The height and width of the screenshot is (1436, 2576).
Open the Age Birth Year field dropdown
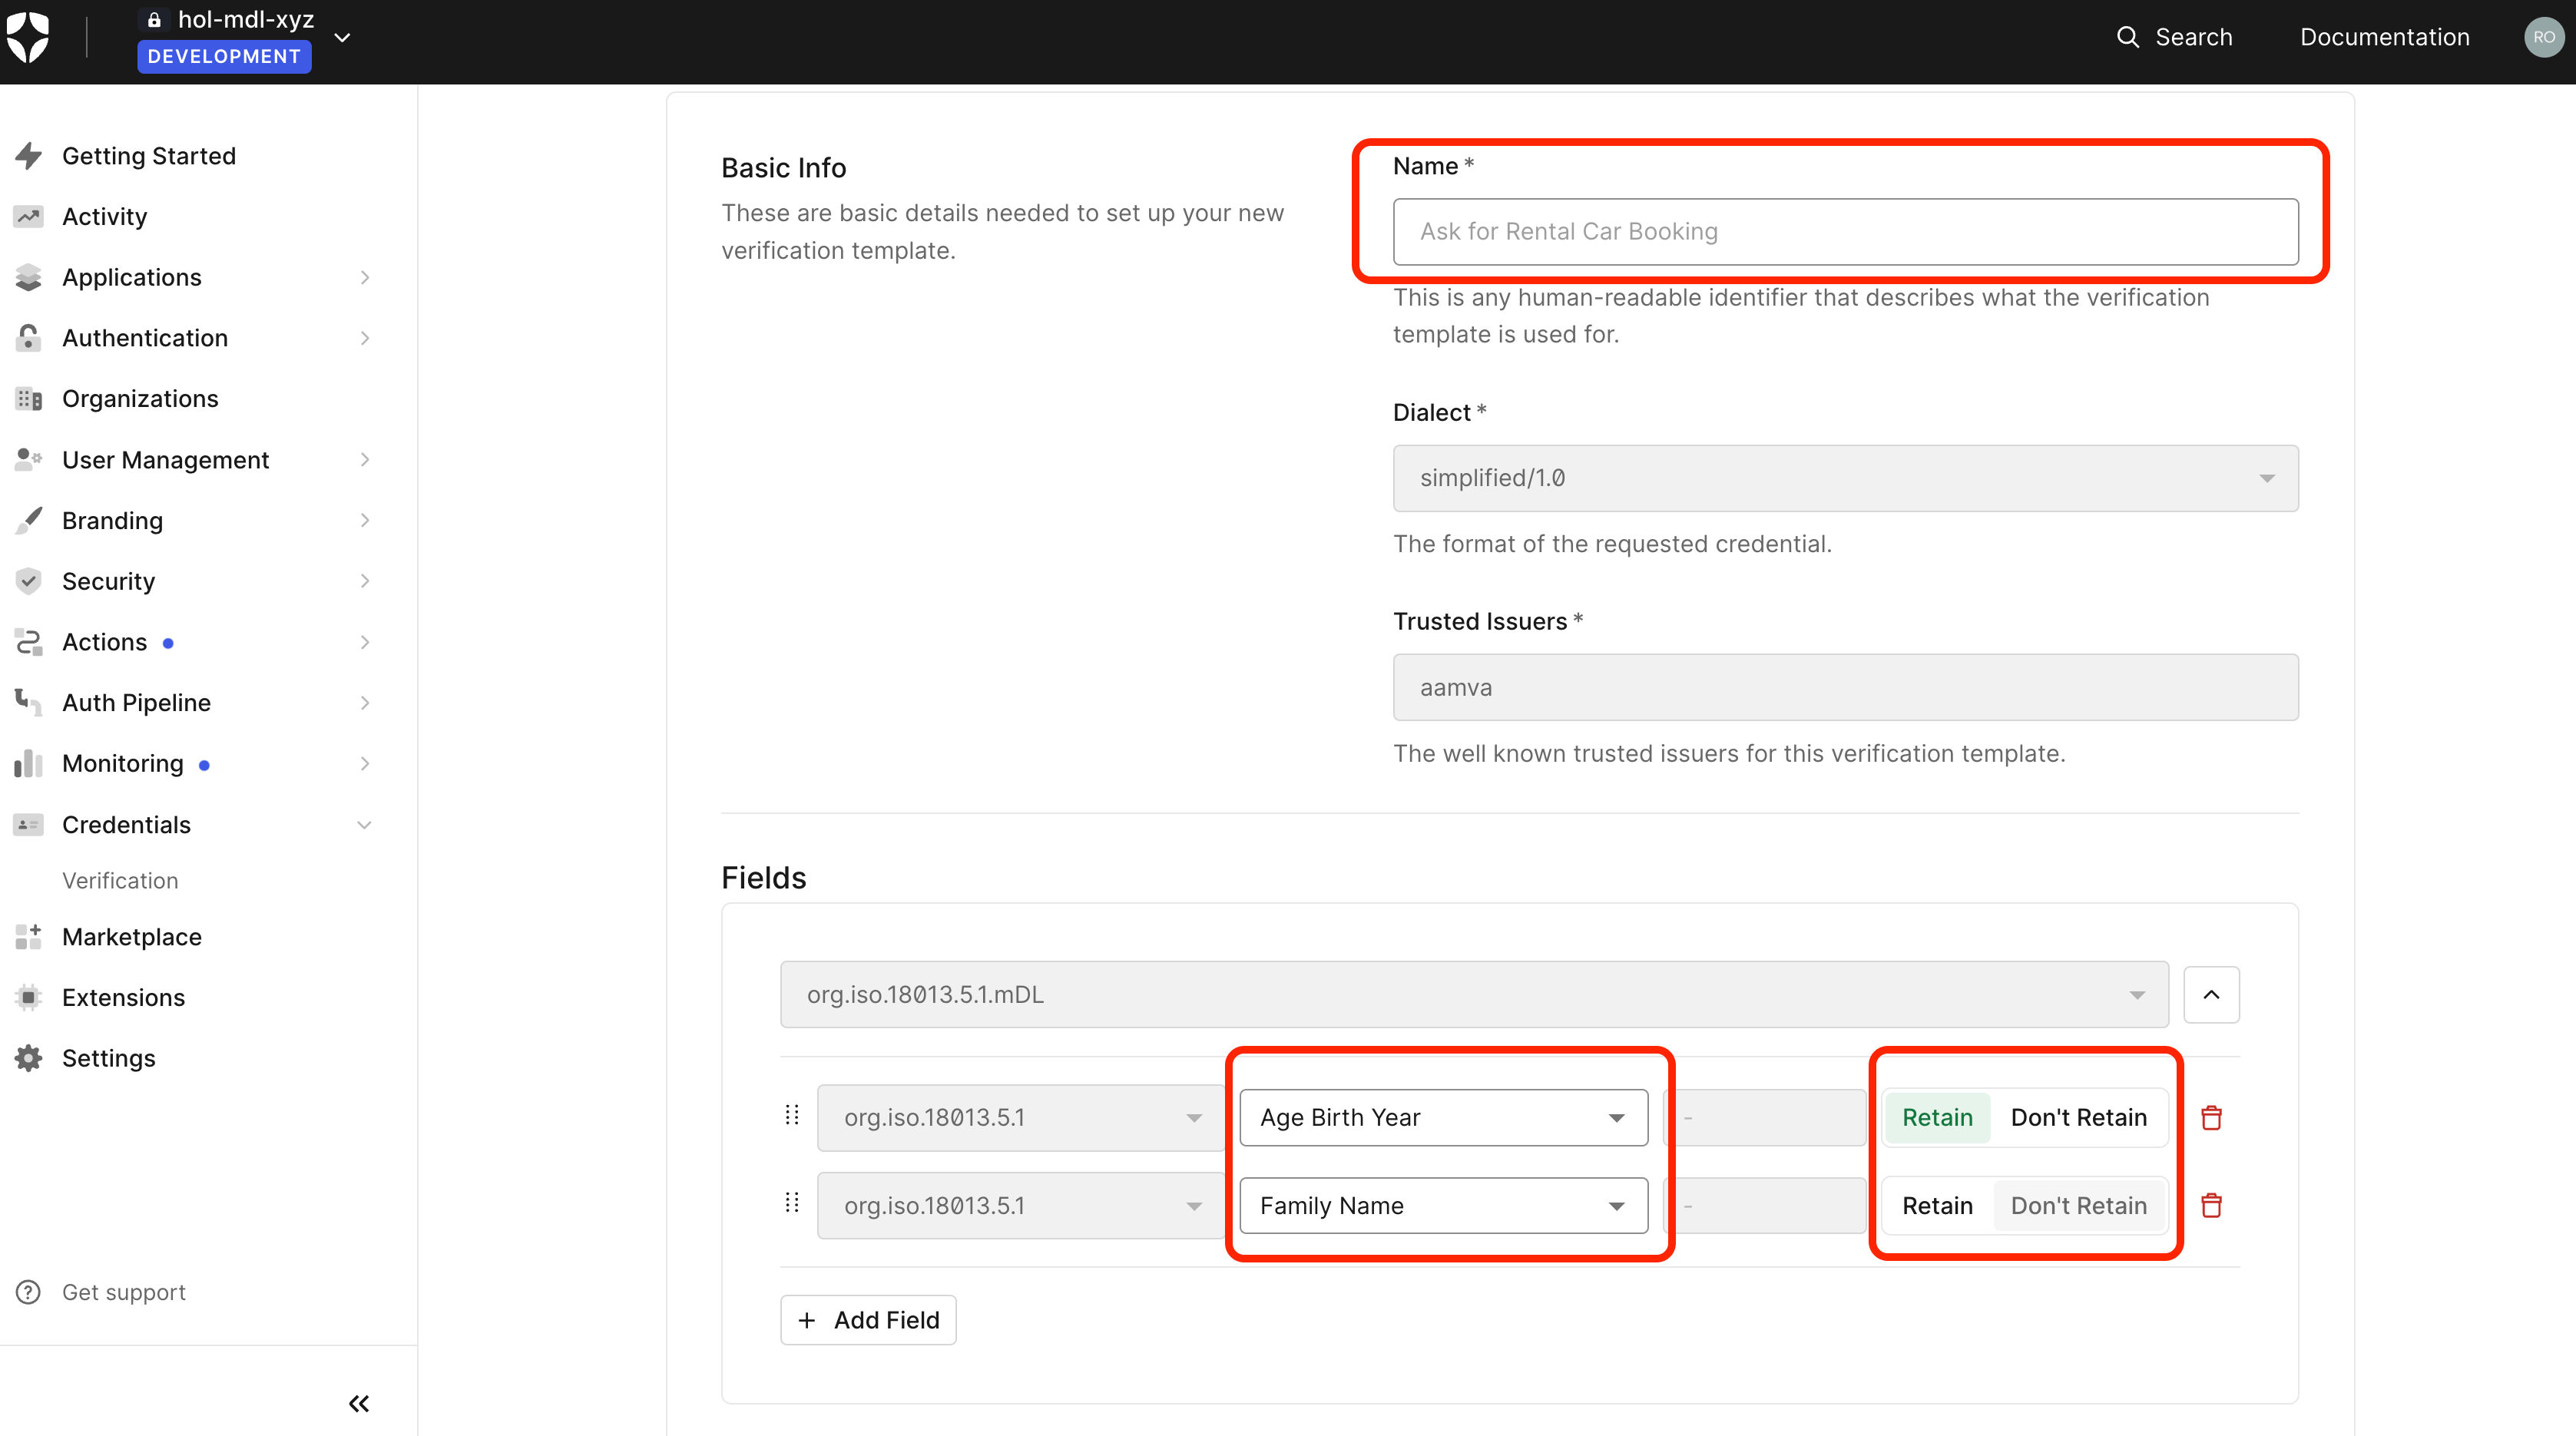tap(1443, 1117)
